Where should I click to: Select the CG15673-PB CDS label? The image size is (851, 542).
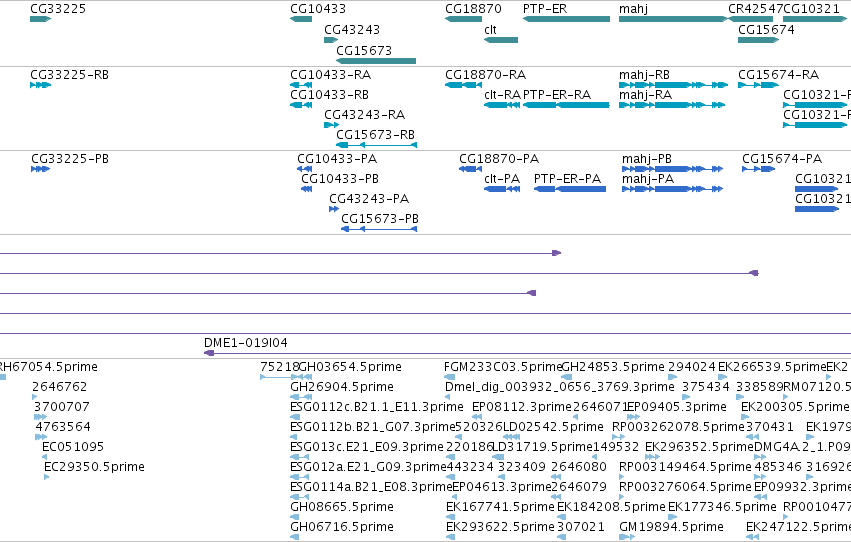(x=380, y=219)
